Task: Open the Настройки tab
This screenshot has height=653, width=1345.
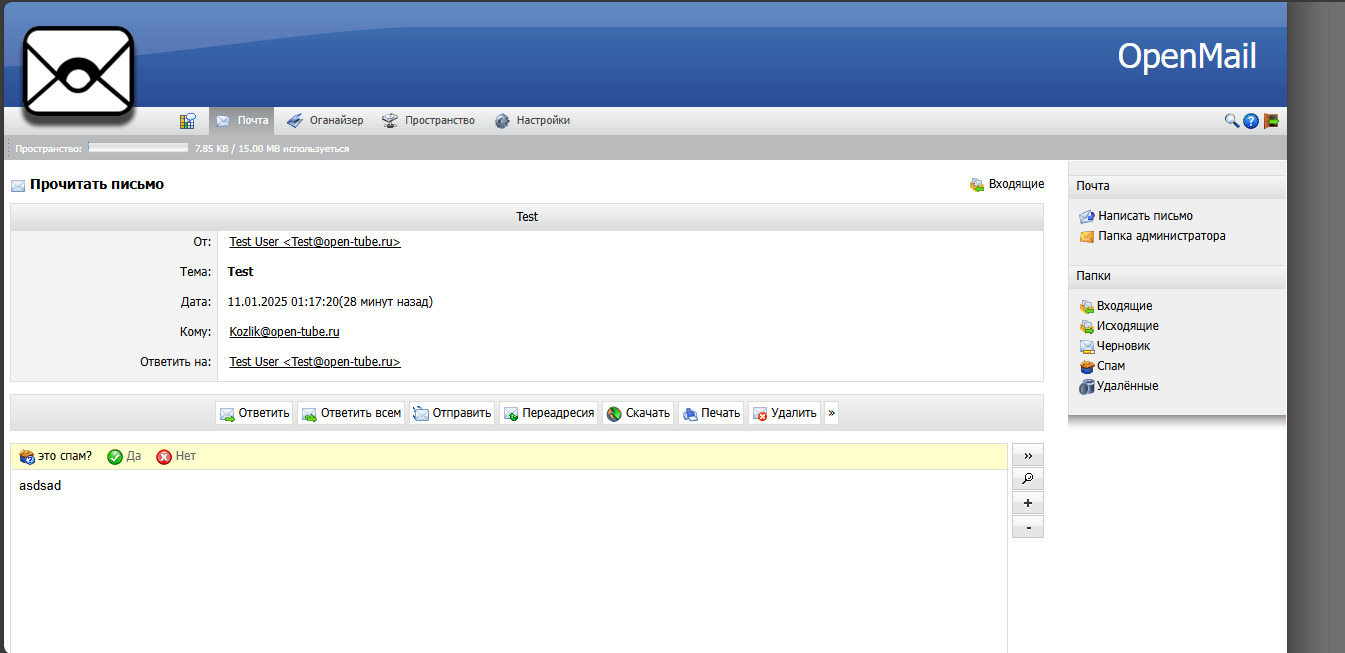Action: click(x=532, y=121)
